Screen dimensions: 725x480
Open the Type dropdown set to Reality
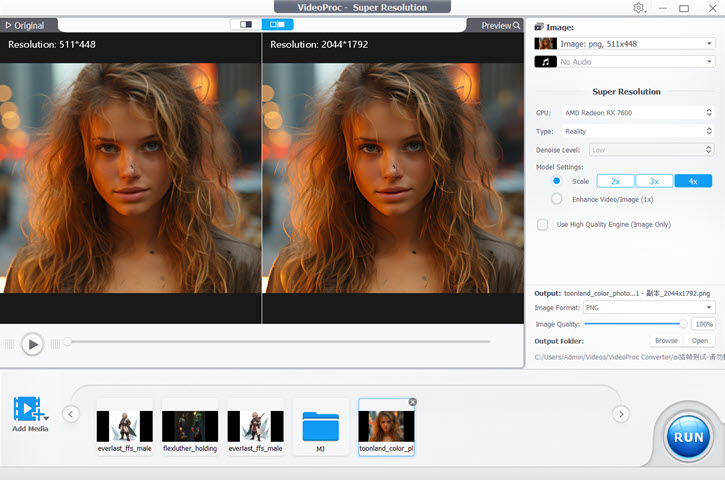click(636, 131)
